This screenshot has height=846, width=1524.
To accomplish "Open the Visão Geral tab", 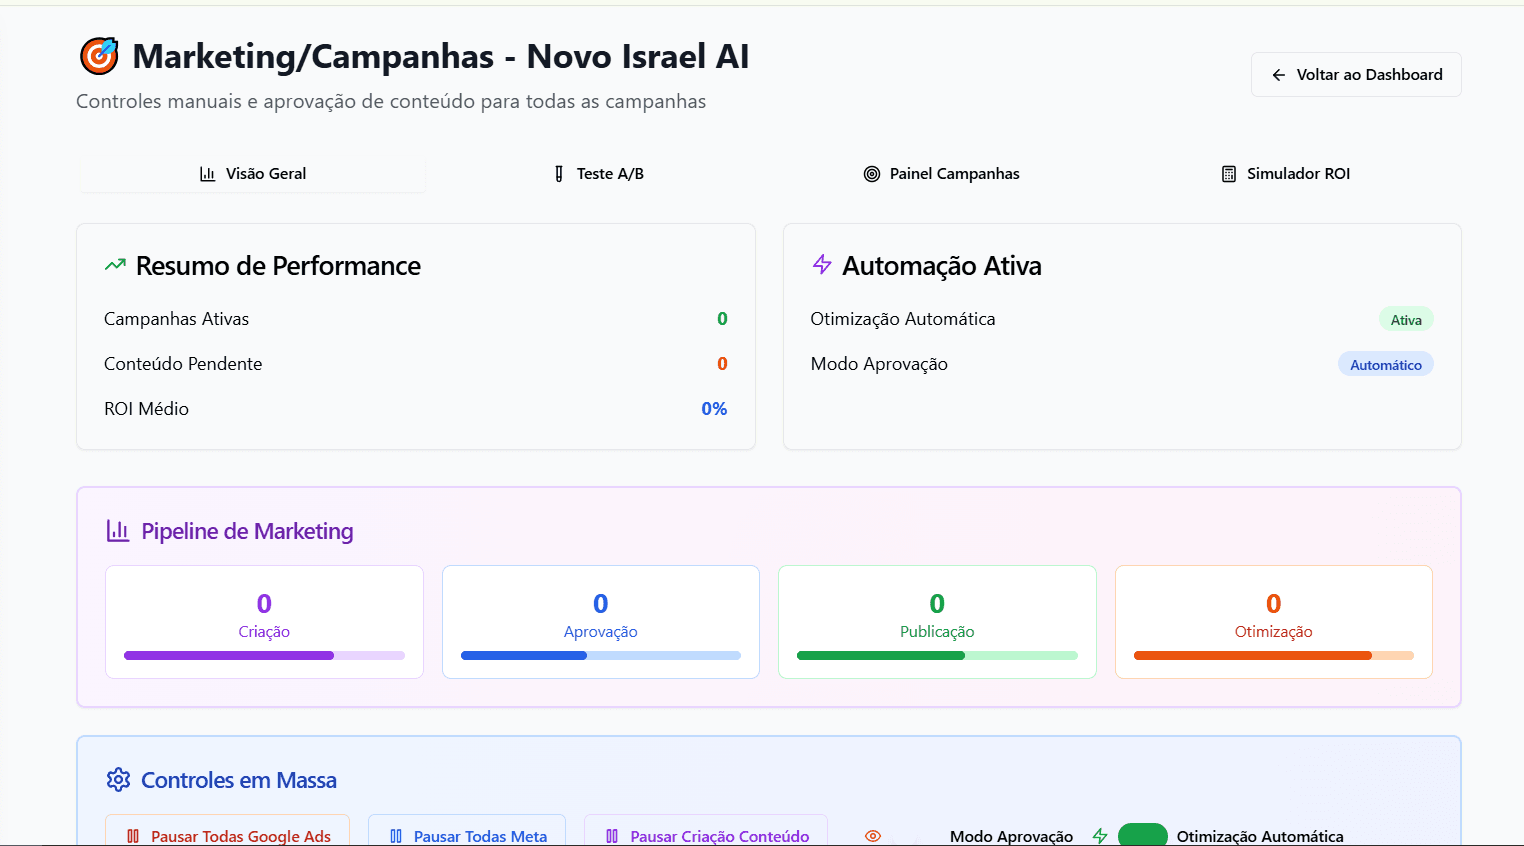I will pyautogui.click(x=253, y=173).
